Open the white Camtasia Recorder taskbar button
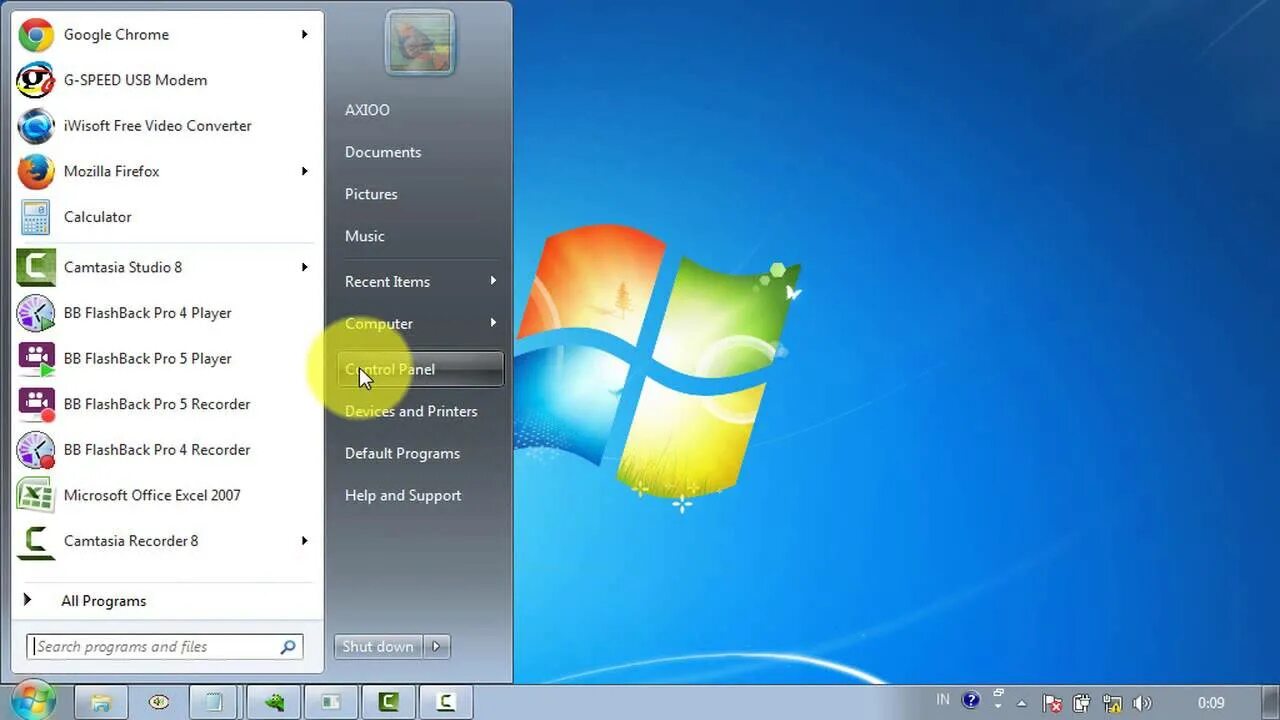 click(446, 702)
